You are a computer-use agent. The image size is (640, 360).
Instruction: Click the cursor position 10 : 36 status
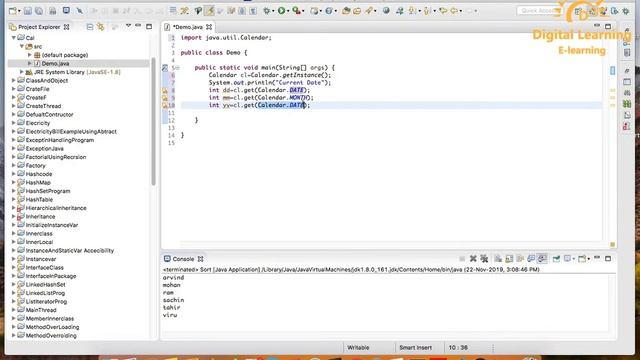coord(458,348)
